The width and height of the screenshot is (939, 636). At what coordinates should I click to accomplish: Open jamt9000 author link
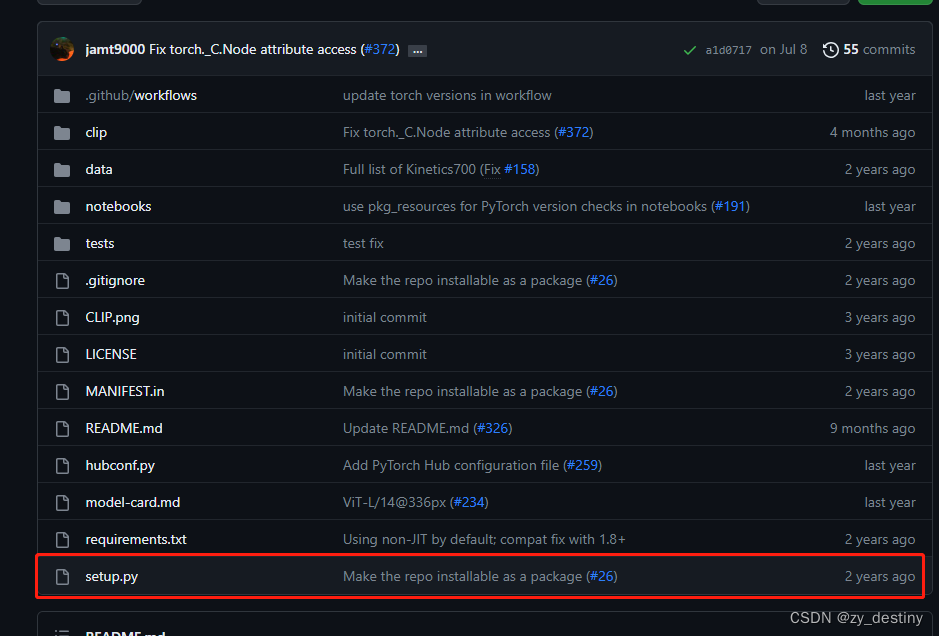point(115,49)
